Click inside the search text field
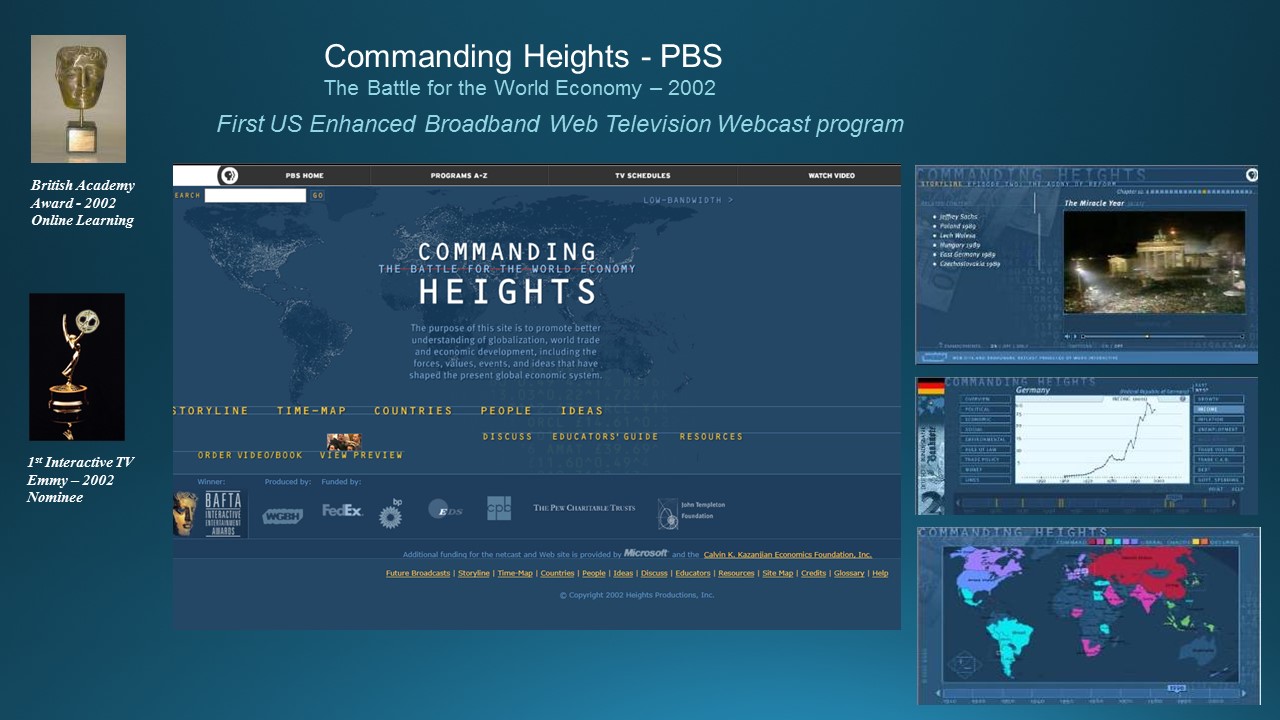The height and width of the screenshot is (720, 1280). (x=255, y=196)
